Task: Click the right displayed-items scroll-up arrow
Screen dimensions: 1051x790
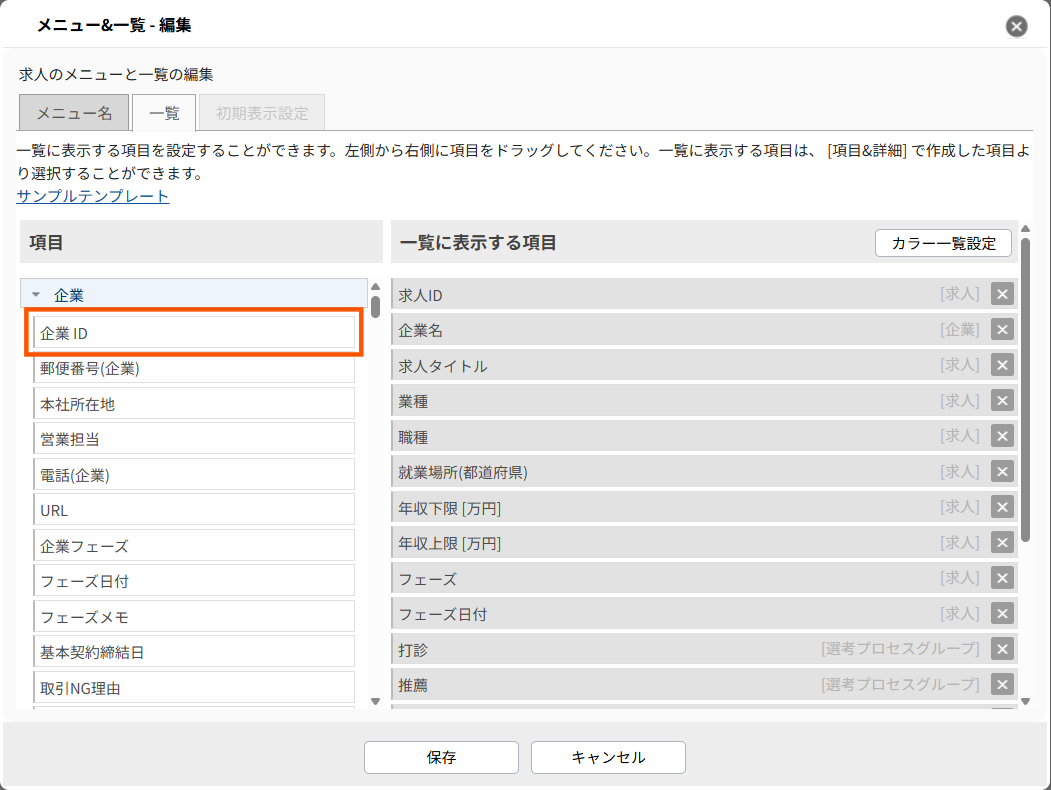Action: coord(1025,229)
